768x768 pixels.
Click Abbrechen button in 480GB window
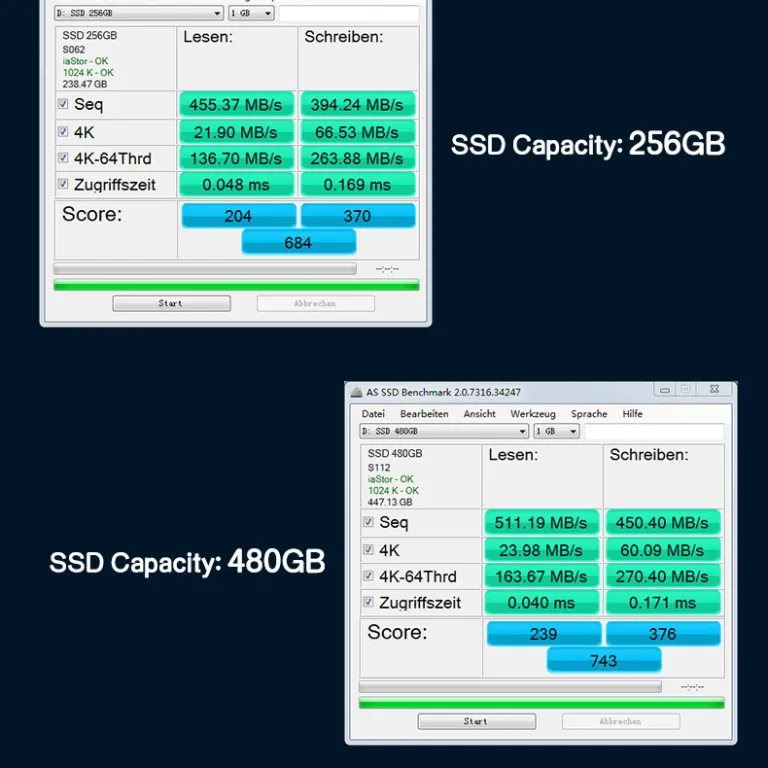pyautogui.click(x=621, y=721)
